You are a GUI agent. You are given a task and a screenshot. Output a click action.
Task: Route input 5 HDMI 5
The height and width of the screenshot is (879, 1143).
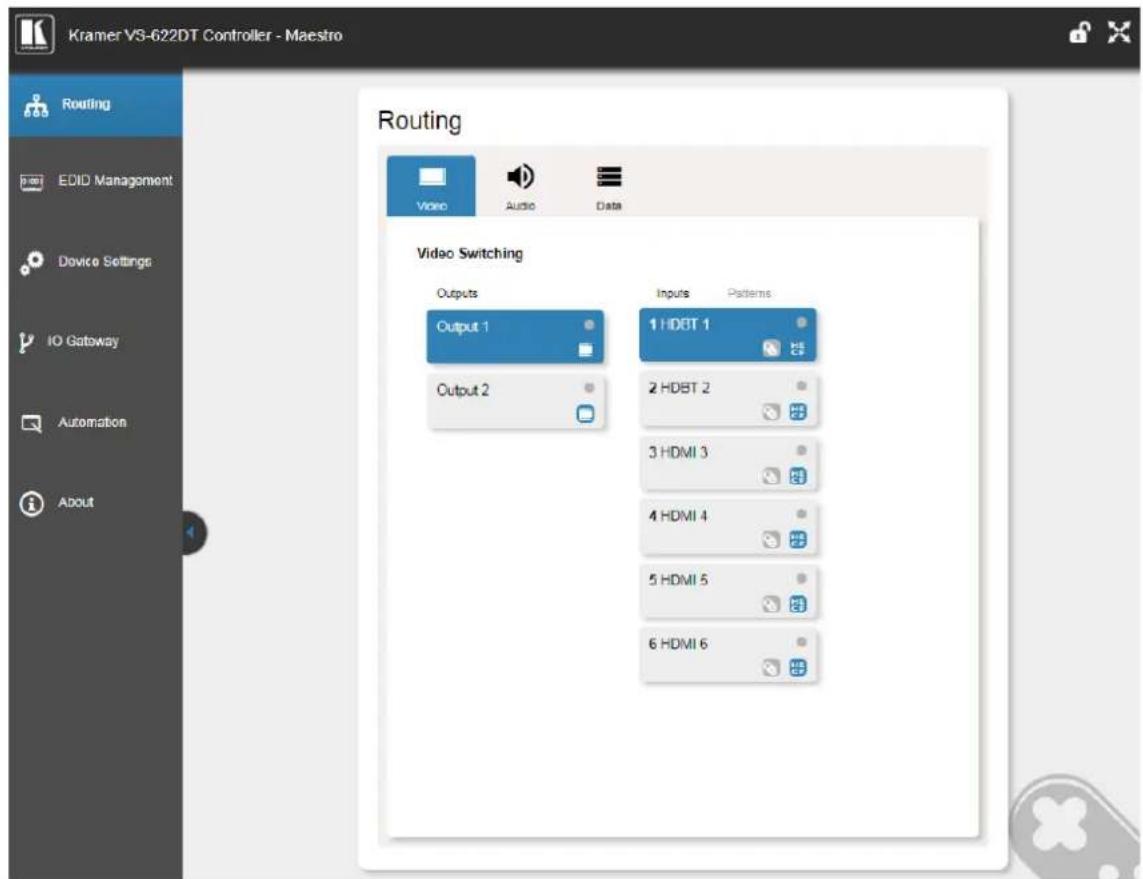[x=727, y=590]
